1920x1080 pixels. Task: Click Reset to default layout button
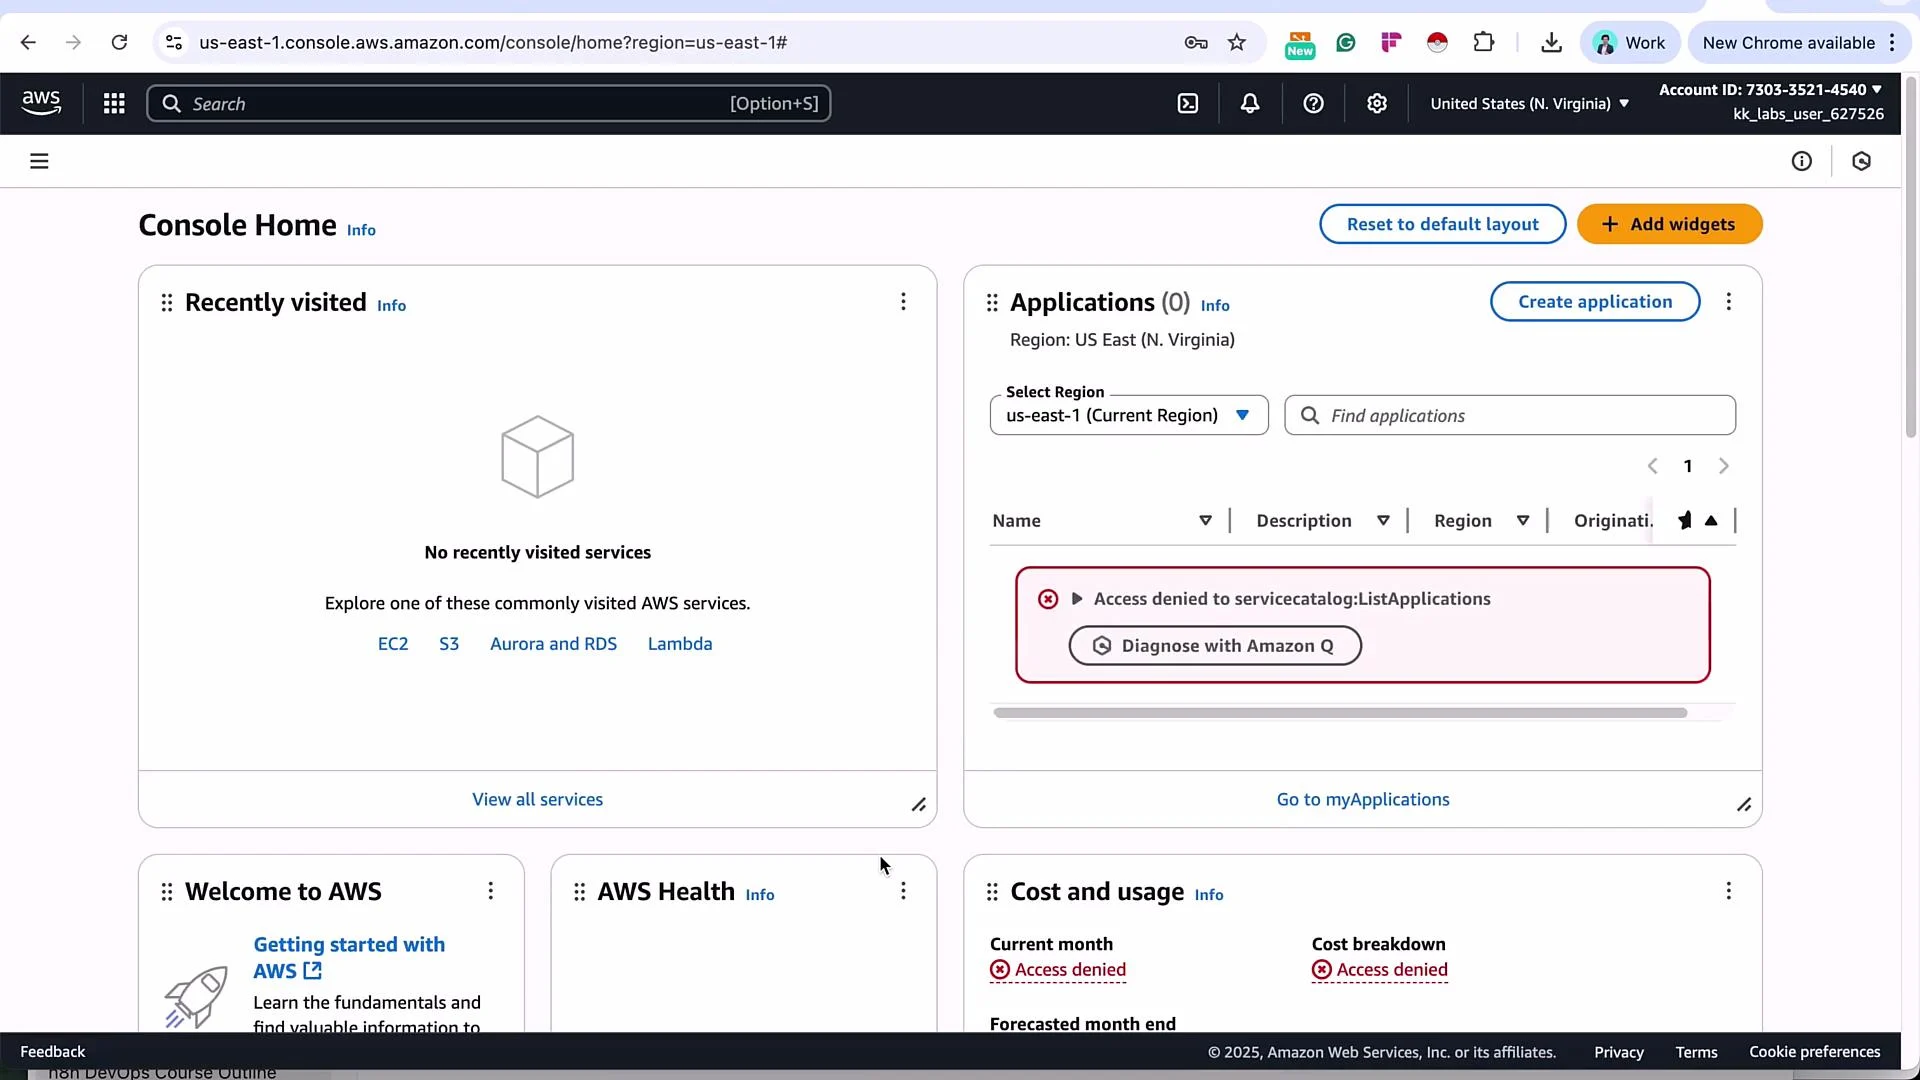point(1442,224)
